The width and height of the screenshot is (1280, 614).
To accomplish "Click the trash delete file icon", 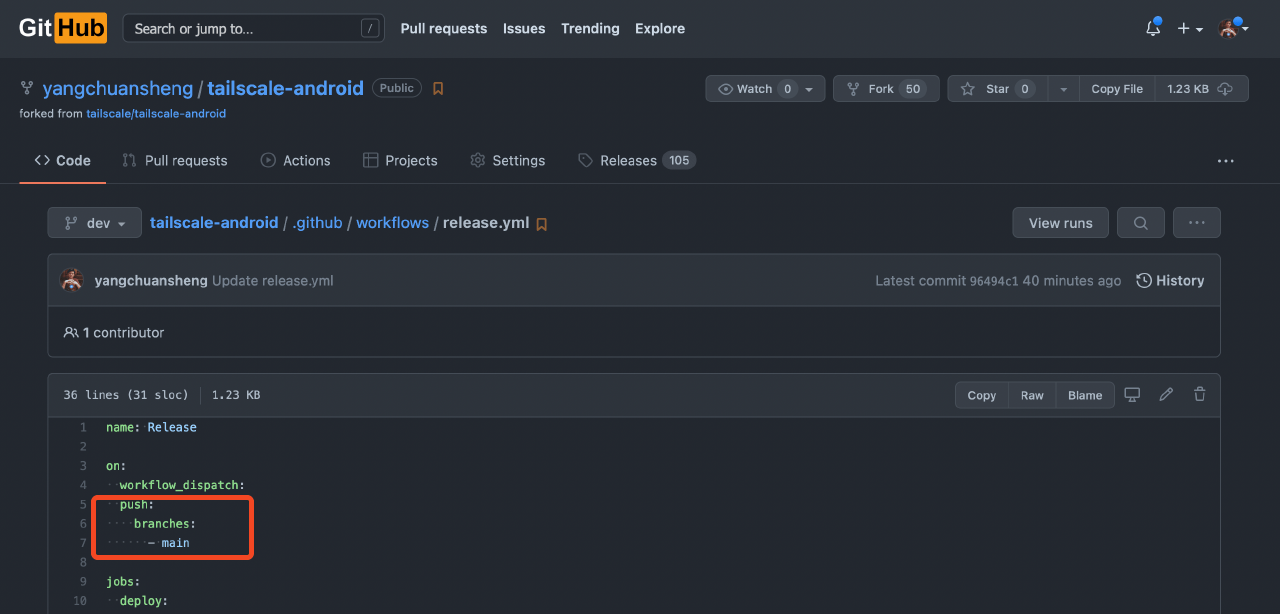I will pyautogui.click(x=1200, y=395).
